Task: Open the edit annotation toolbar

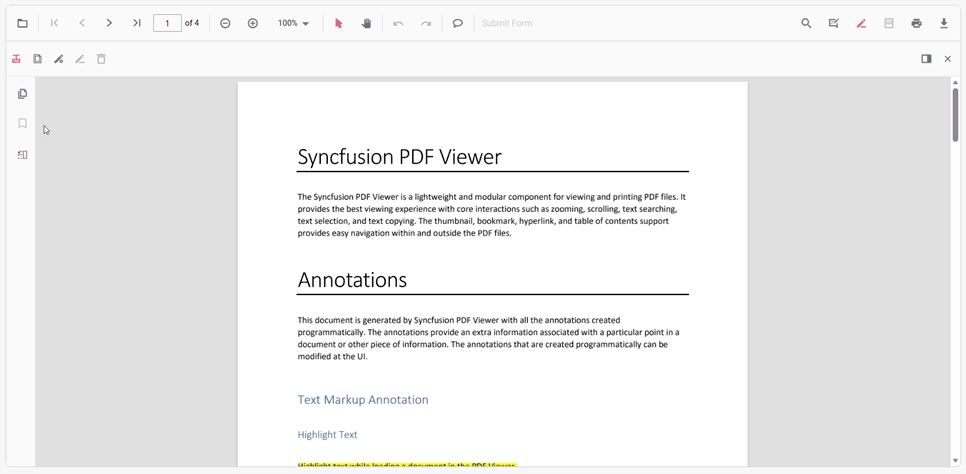Action: [834, 23]
